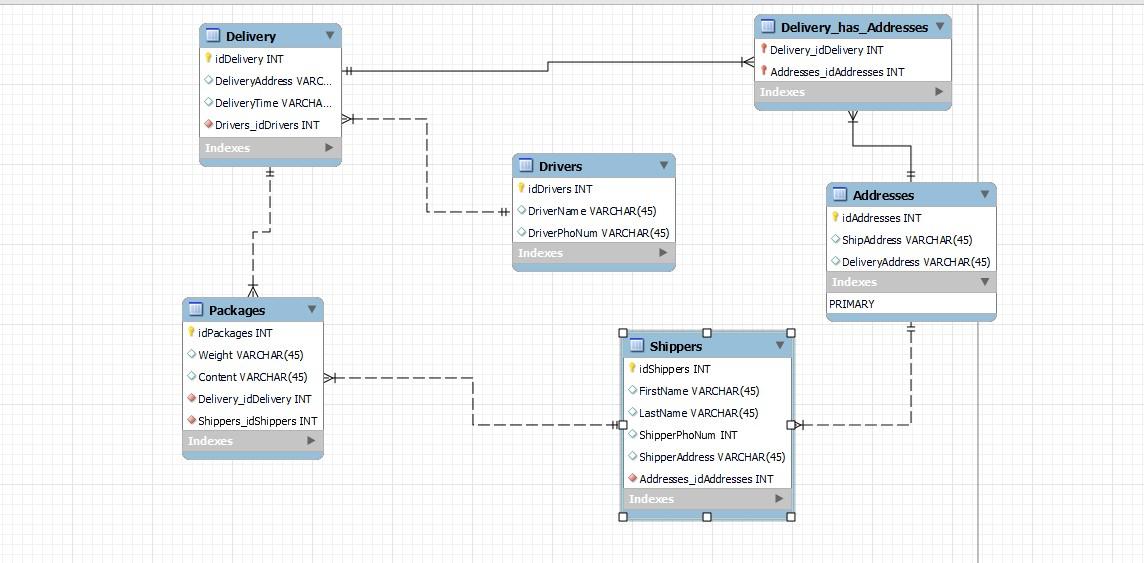Click the ShipAddress column diamond icon
Image resolution: width=1144 pixels, height=563 pixels.
(836, 239)
